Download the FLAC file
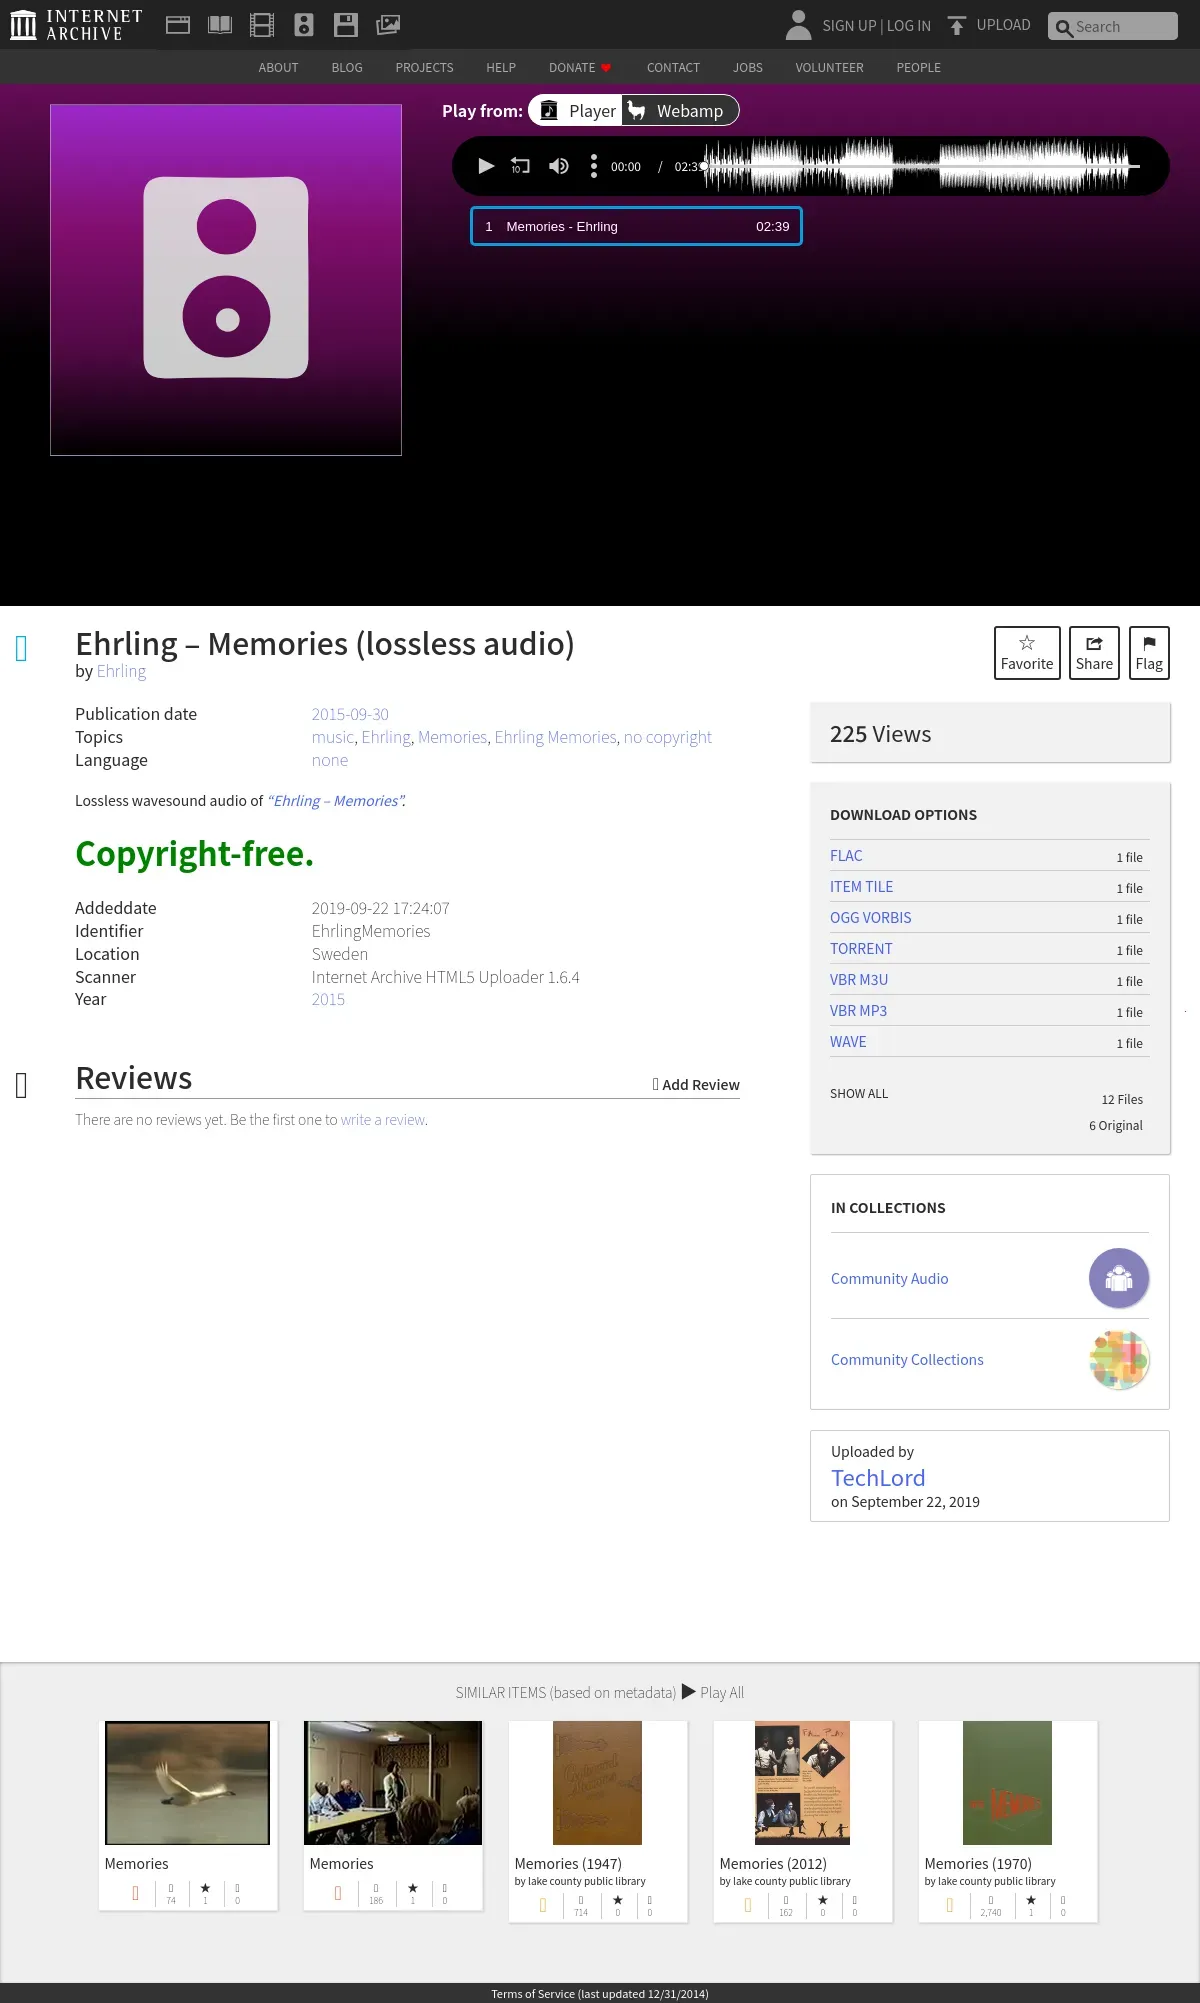Viewport: 1200px width, 2003px height. coord(846,856)
